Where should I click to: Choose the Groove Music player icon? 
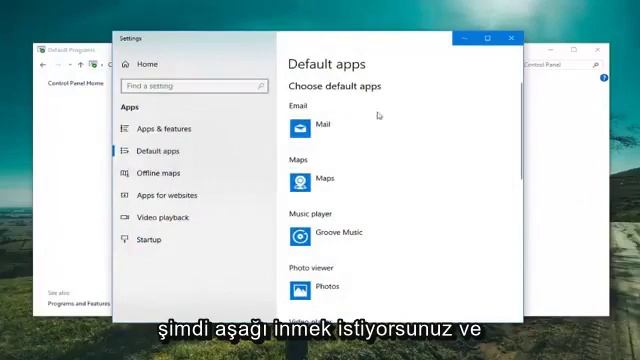300,236
